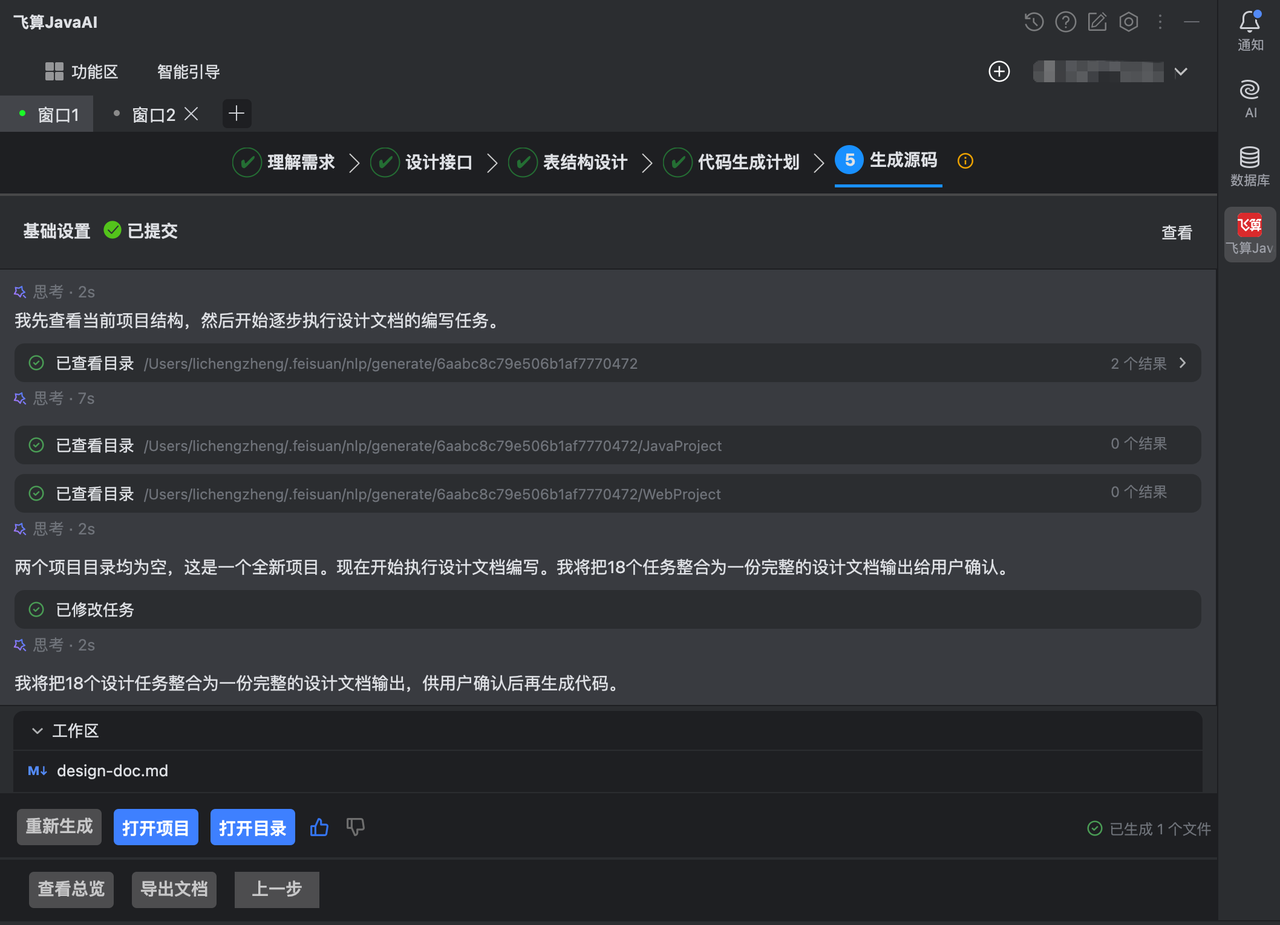Screen dimensions: 1280x925
Task: Go to the 理解需求 step
Action: 284,162
